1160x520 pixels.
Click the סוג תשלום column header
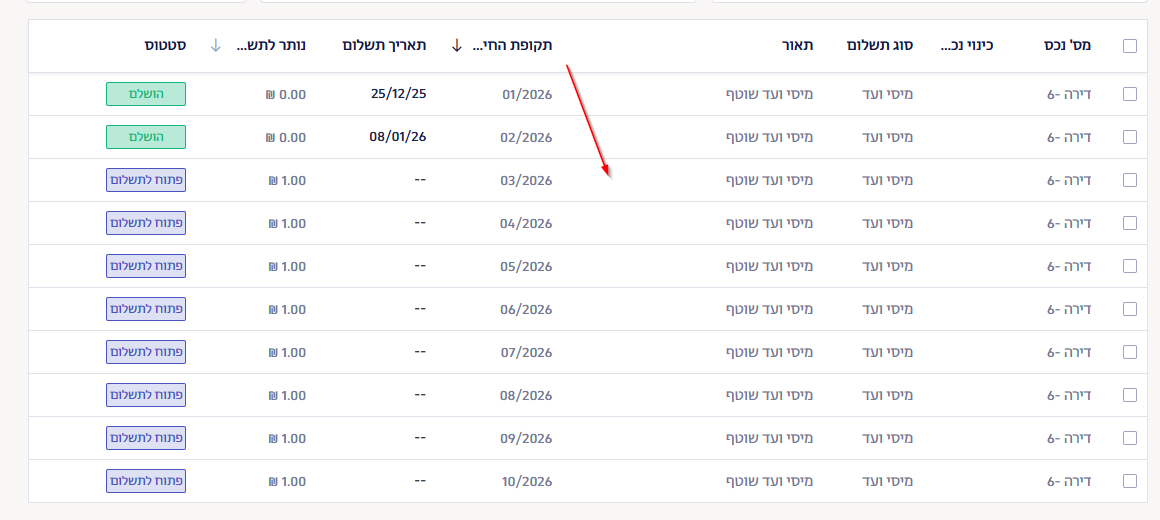click(x=879, y=46)
